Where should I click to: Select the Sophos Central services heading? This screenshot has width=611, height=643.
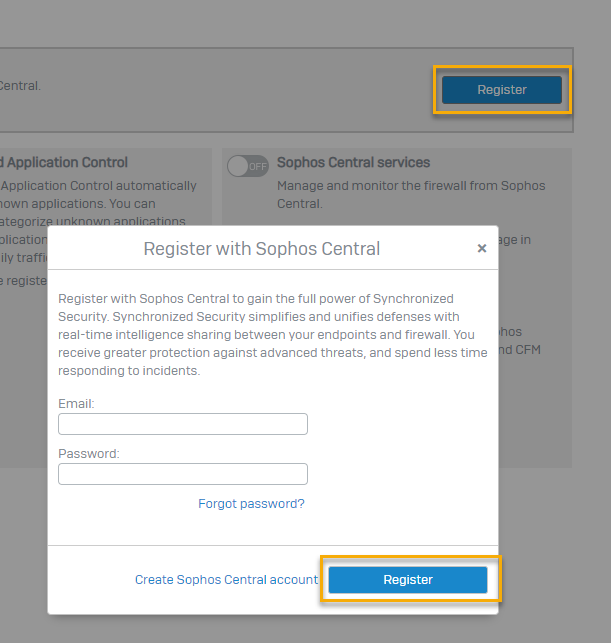pos(353,163)
